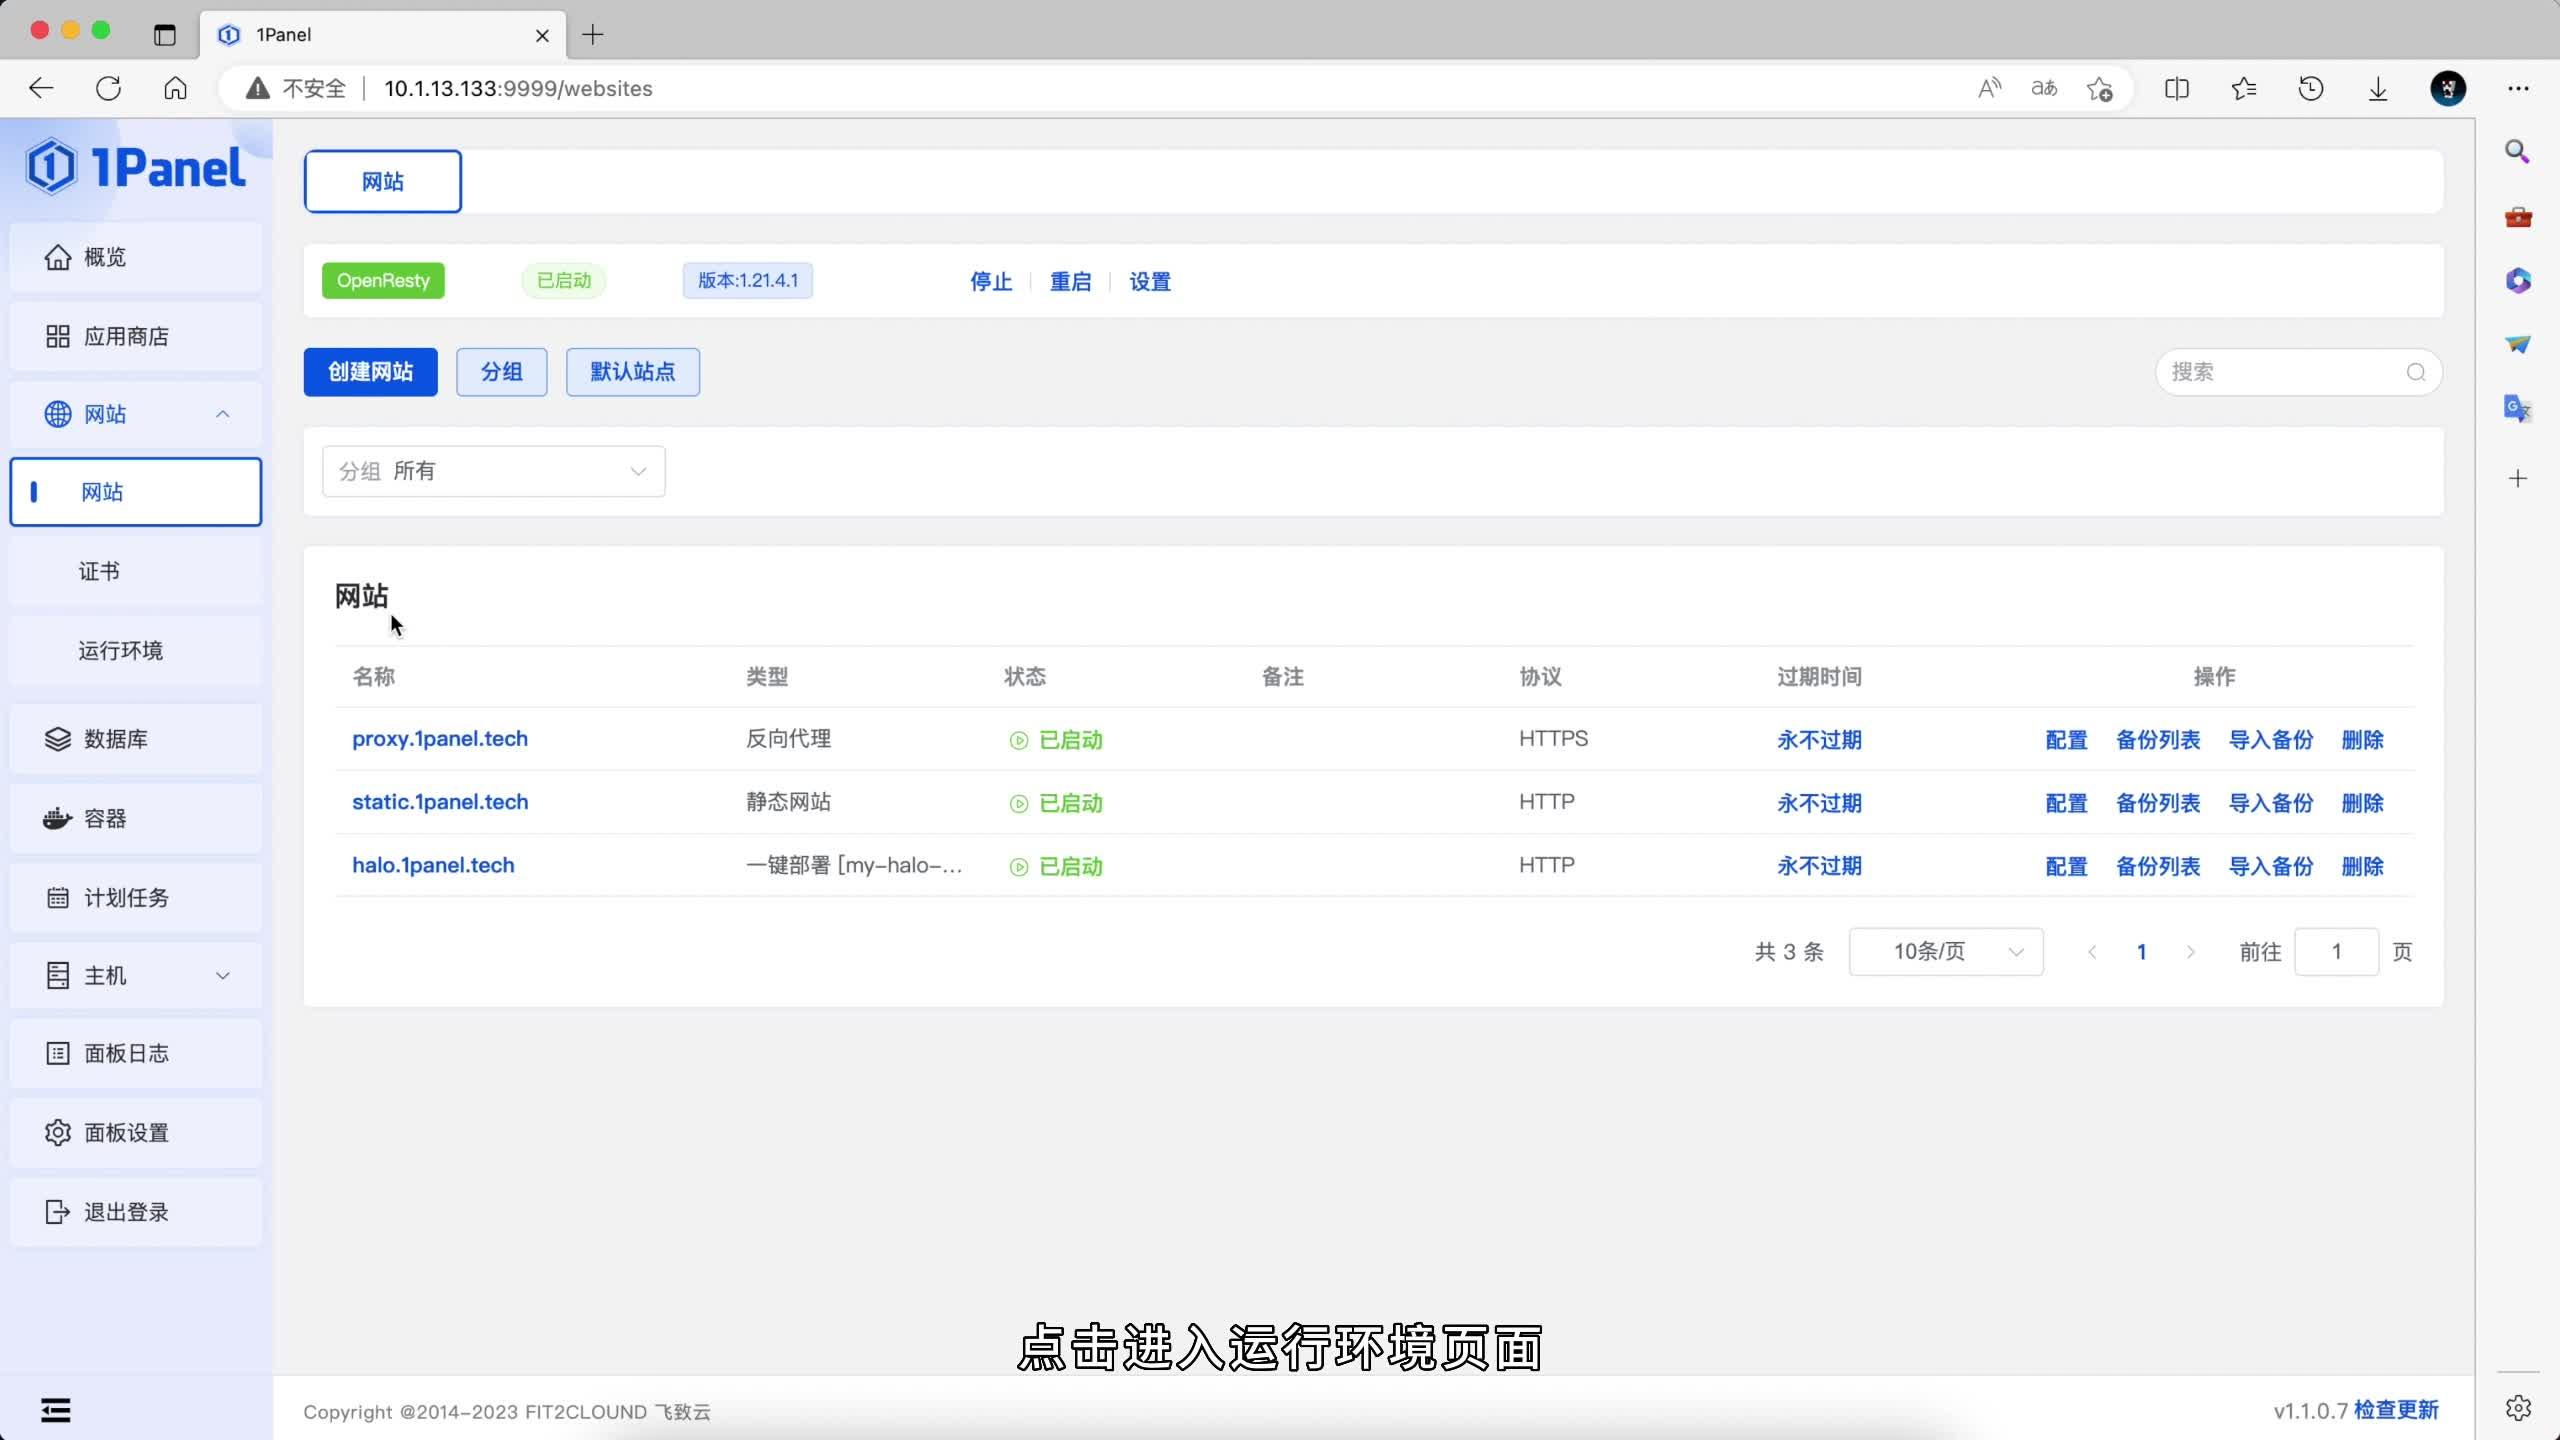Screen dimensions: 2560x1440
Task: Select the 网站 tab at top
Action: 382,181
